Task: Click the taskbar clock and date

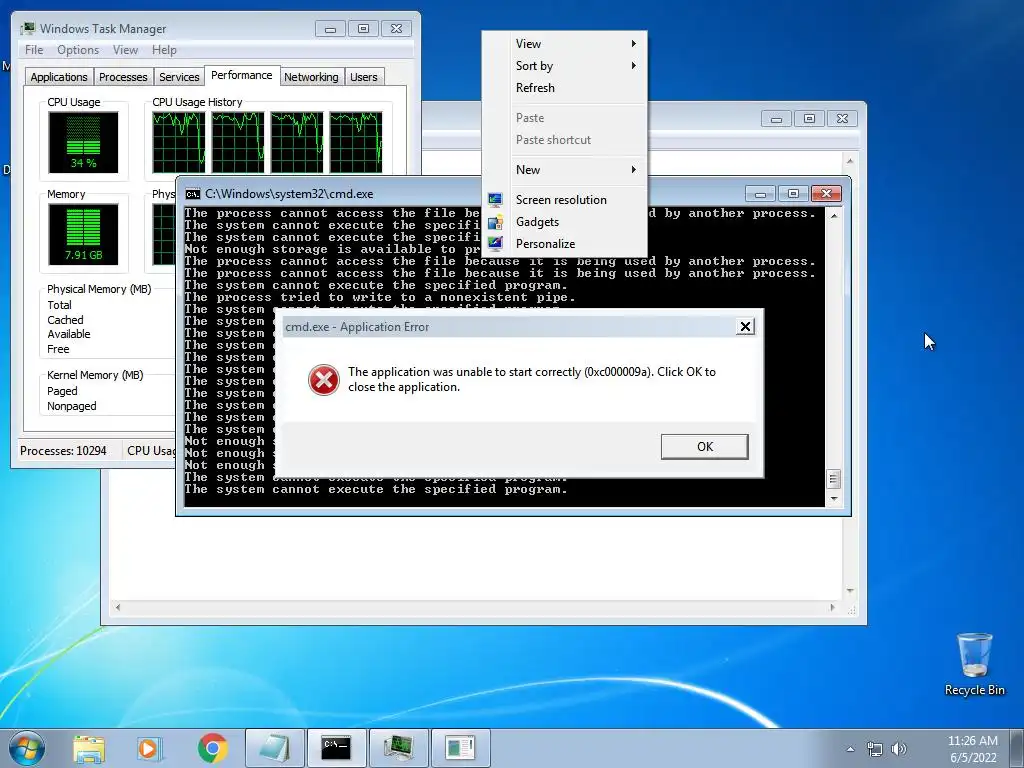Action: coord(973,749)
